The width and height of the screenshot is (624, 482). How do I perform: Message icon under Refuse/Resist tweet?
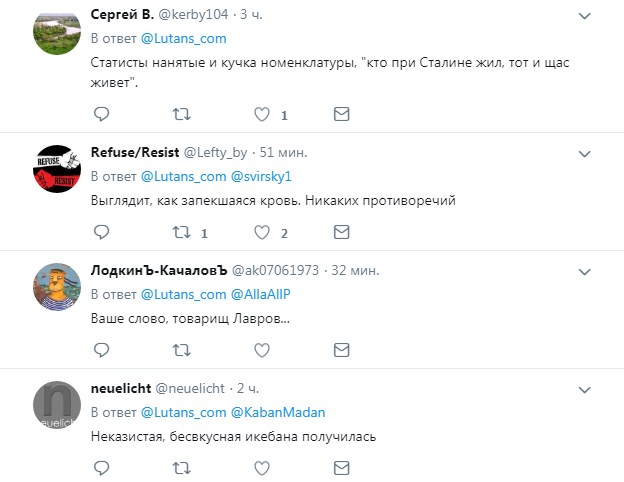(341, 233)
